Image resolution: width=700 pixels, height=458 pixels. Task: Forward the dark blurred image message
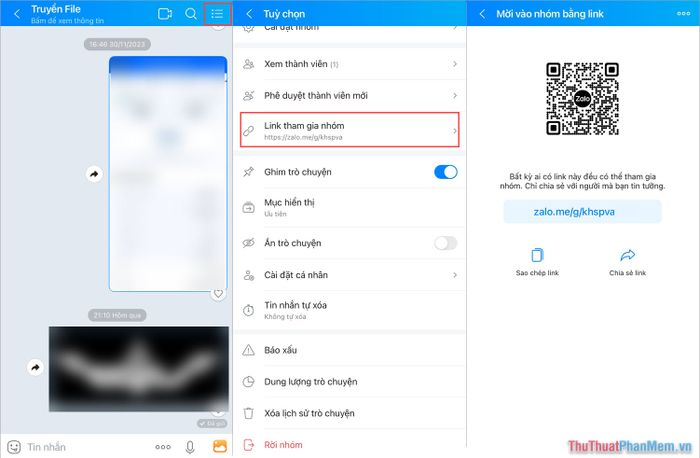(x=35, y=367)
